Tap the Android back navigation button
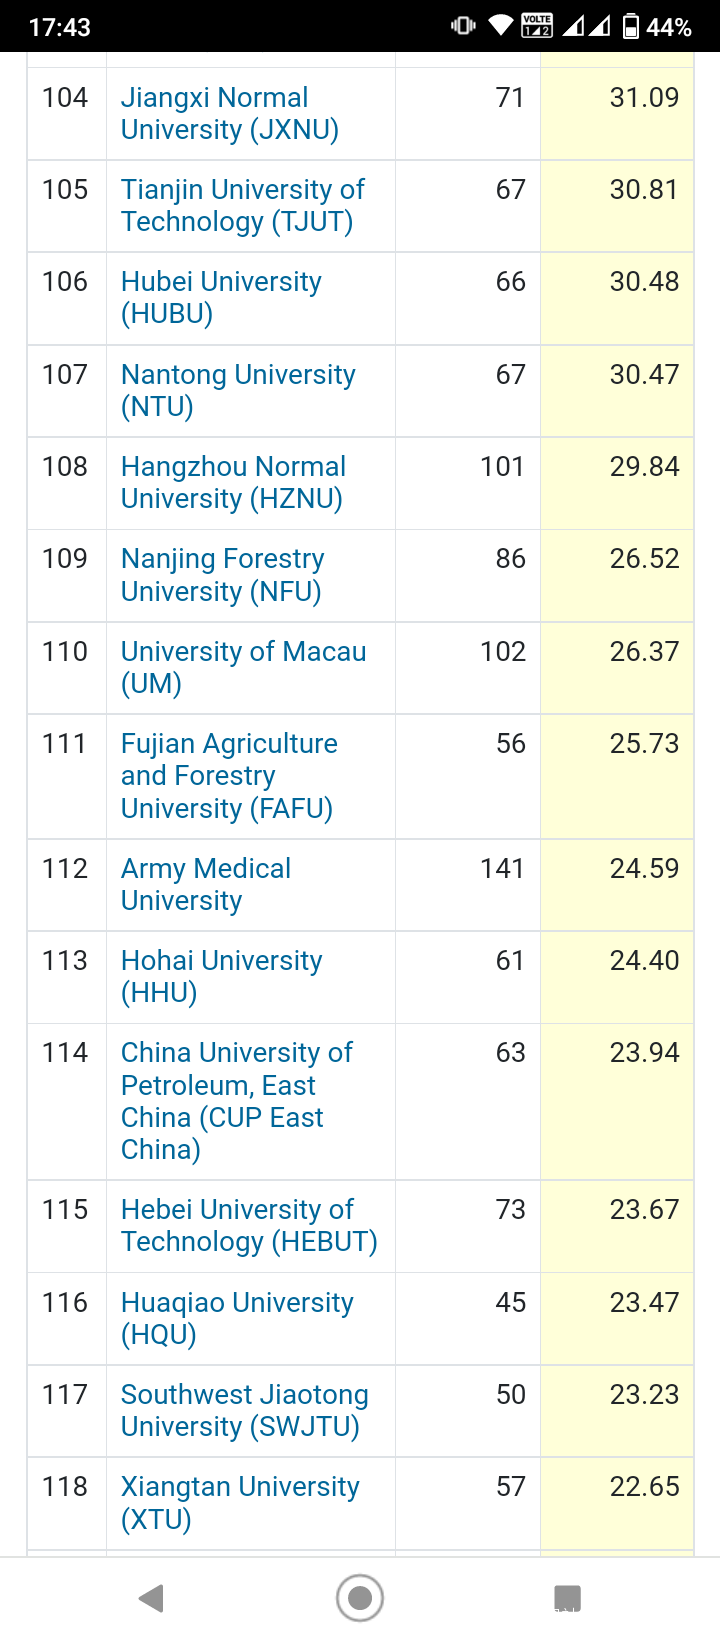Image resolution: width=720 pixels, height=1640 pixels. 152,1598
